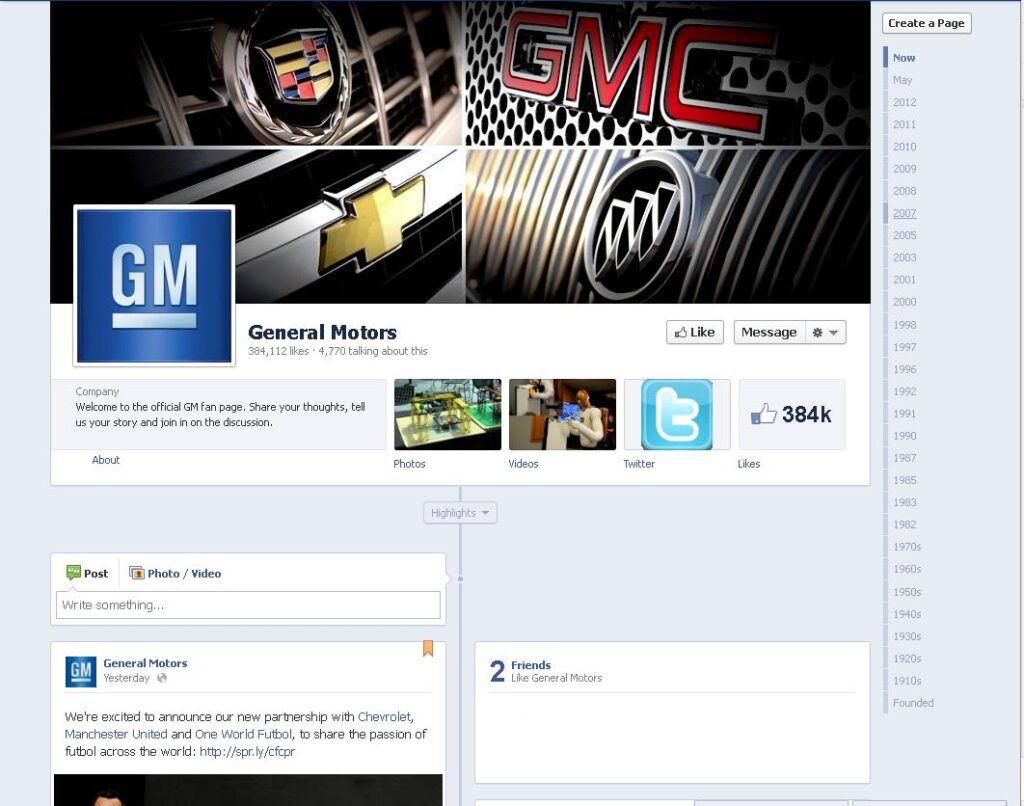This screenshot has height=806, width=1024.
Task: Click the GMC grille cover photo
Action: tap(667, 73)
